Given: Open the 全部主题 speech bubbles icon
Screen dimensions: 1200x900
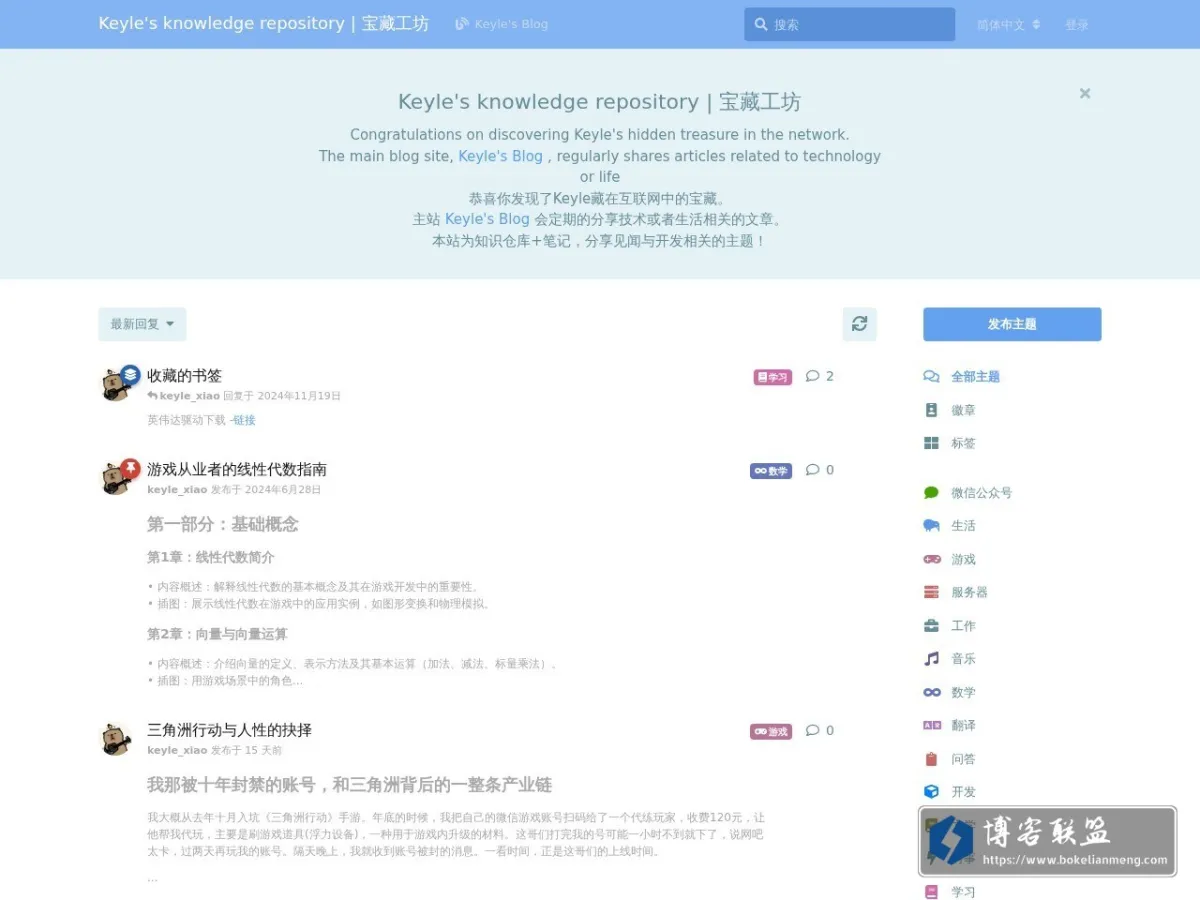Looking at the screenshot, I should pos(931,377).
